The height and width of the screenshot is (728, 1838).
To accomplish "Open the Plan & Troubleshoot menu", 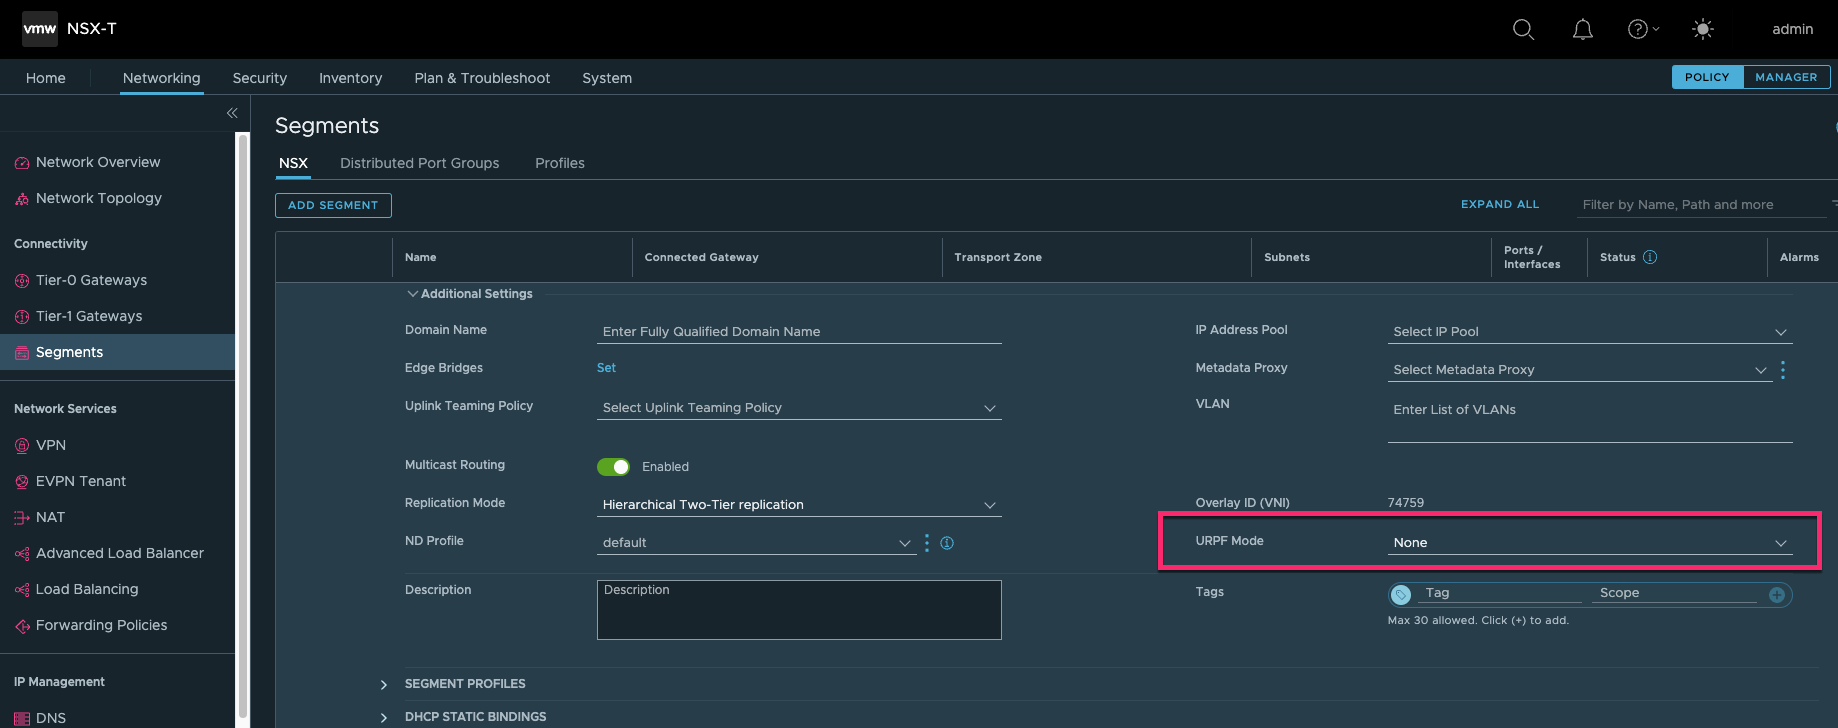I will point(482,78).
